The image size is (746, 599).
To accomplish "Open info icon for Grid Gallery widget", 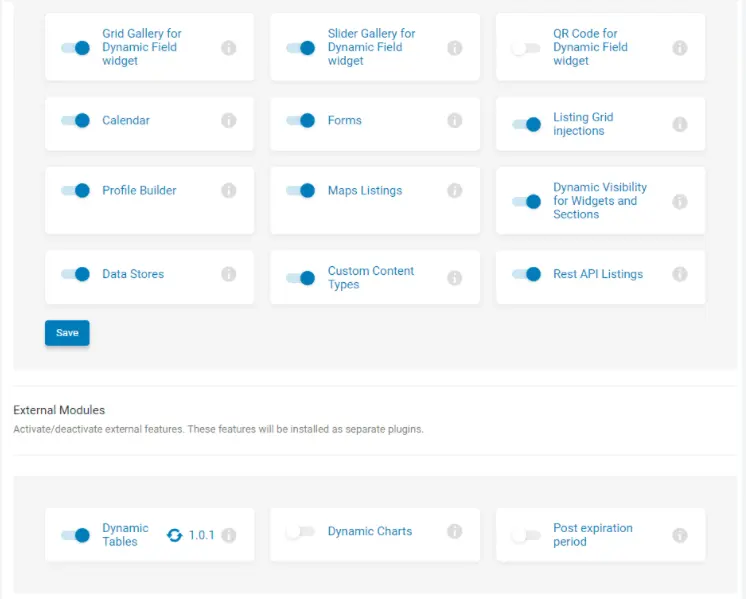I will point(229,48).
